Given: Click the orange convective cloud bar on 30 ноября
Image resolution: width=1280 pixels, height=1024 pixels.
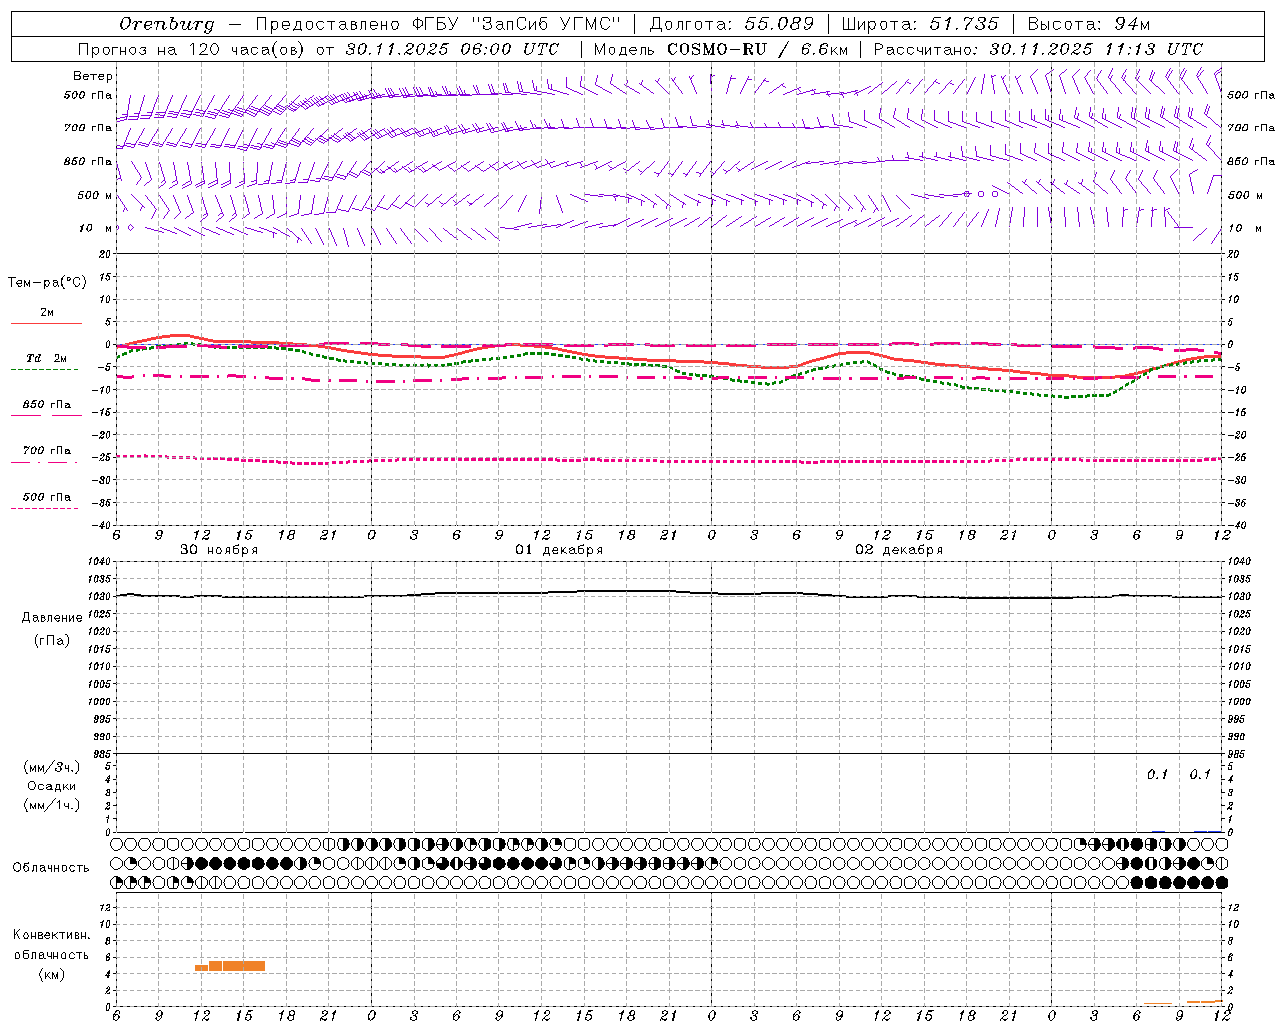Looking at the screenshot, I should coord(230,966).
